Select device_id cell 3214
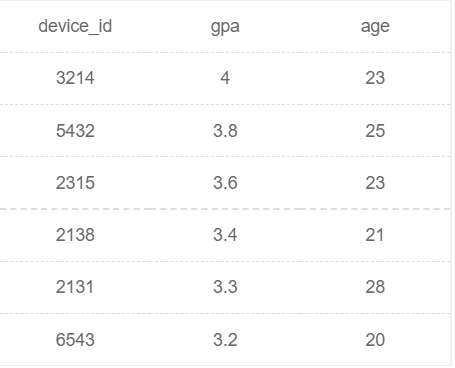Viewport: 455px width, 368px height. 75,78
